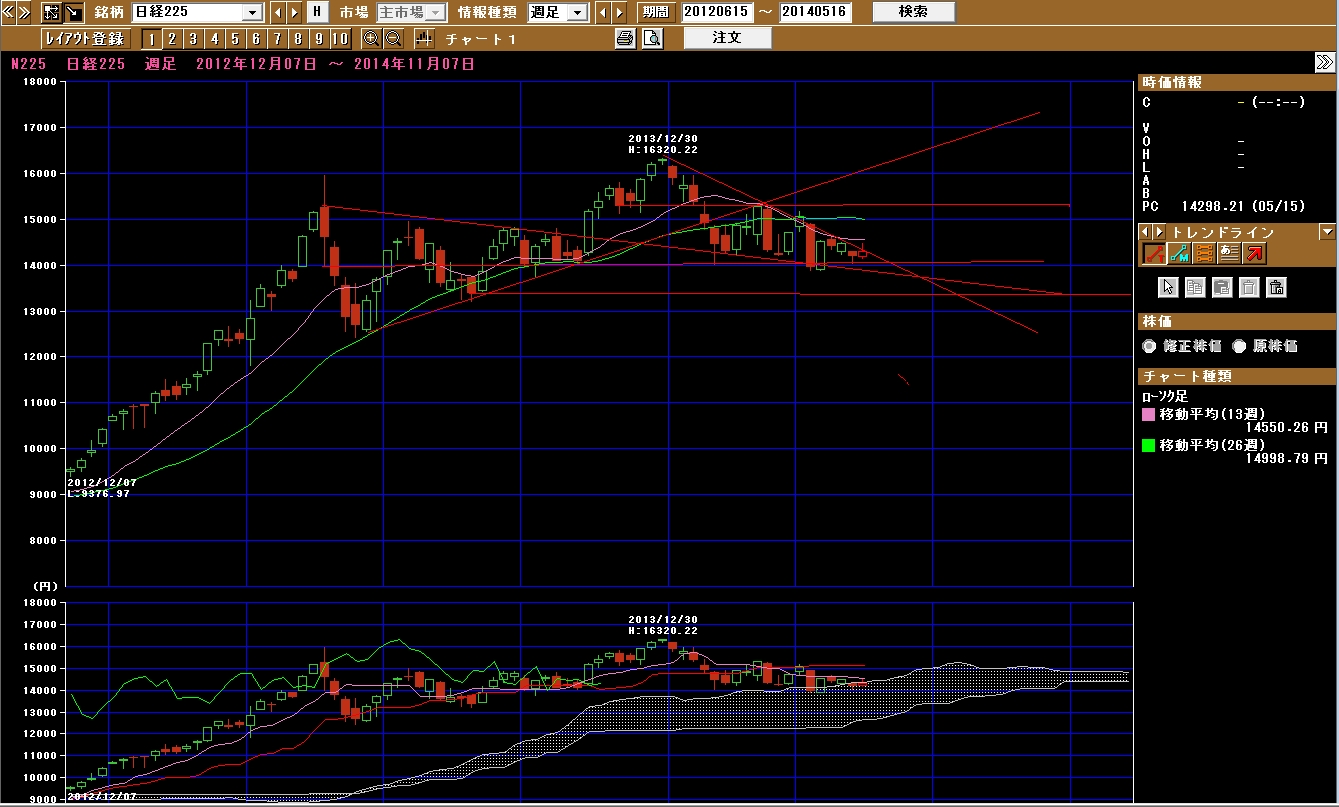Go to previous symbol arrow next to 銘柄

click(x=278, y=12)
